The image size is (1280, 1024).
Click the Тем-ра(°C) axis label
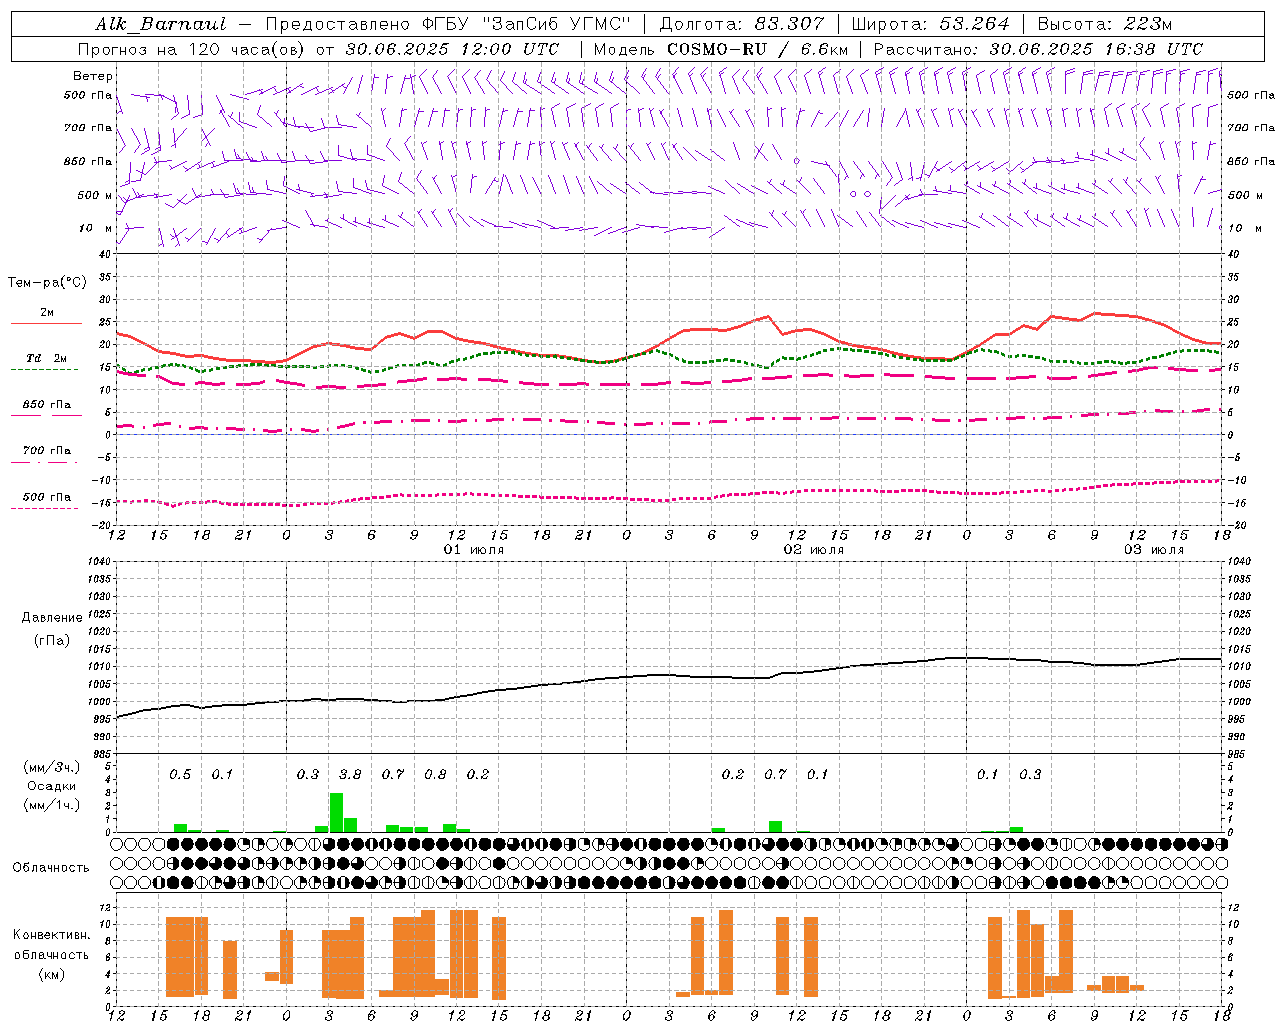[47, 283]
